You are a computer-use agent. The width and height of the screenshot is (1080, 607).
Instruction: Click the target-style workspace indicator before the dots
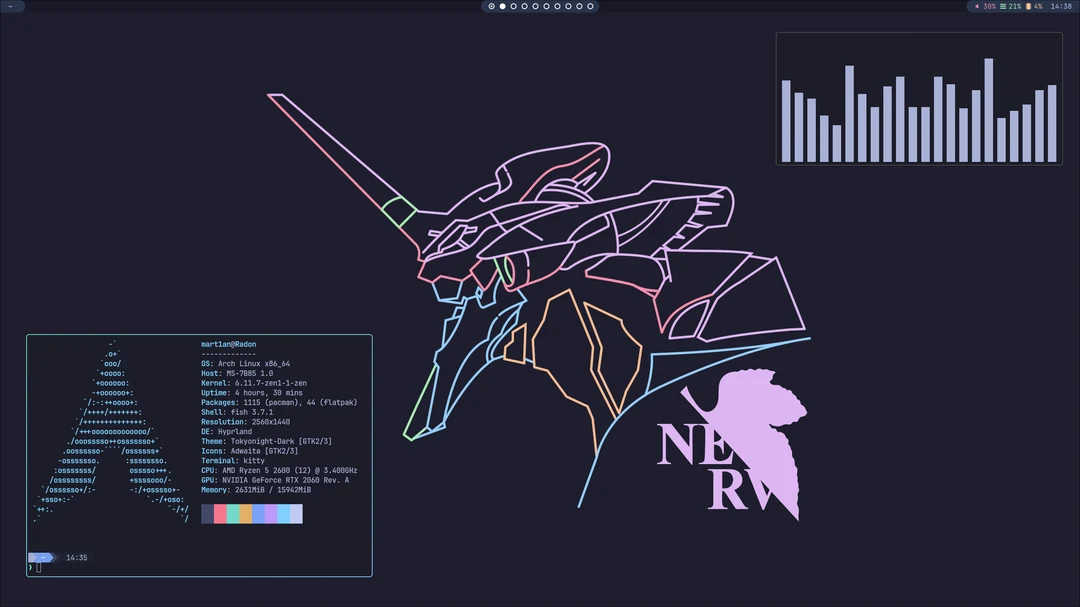coord(490,6)
